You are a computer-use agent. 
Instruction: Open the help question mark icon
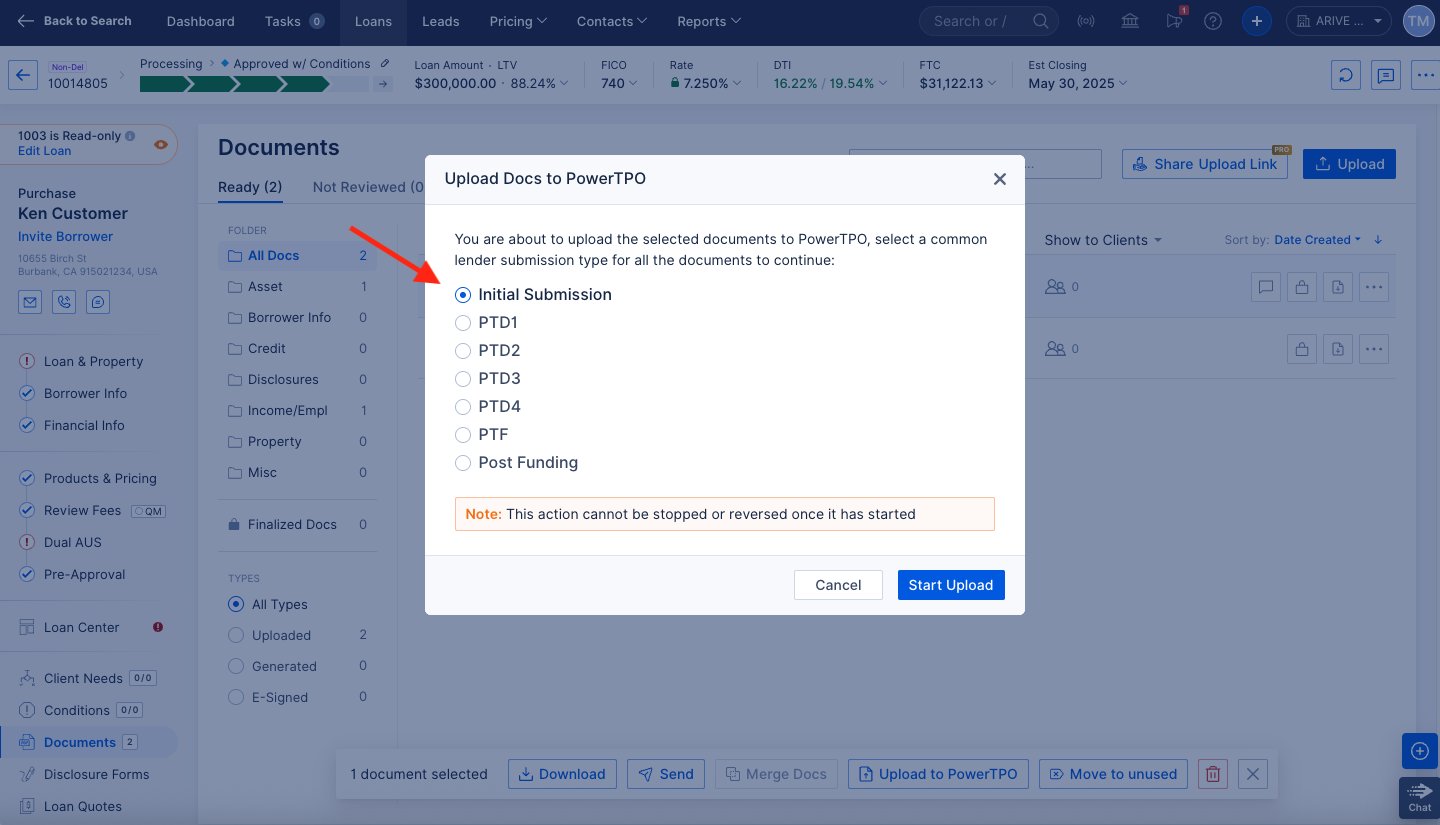(x=1213, y=21)
